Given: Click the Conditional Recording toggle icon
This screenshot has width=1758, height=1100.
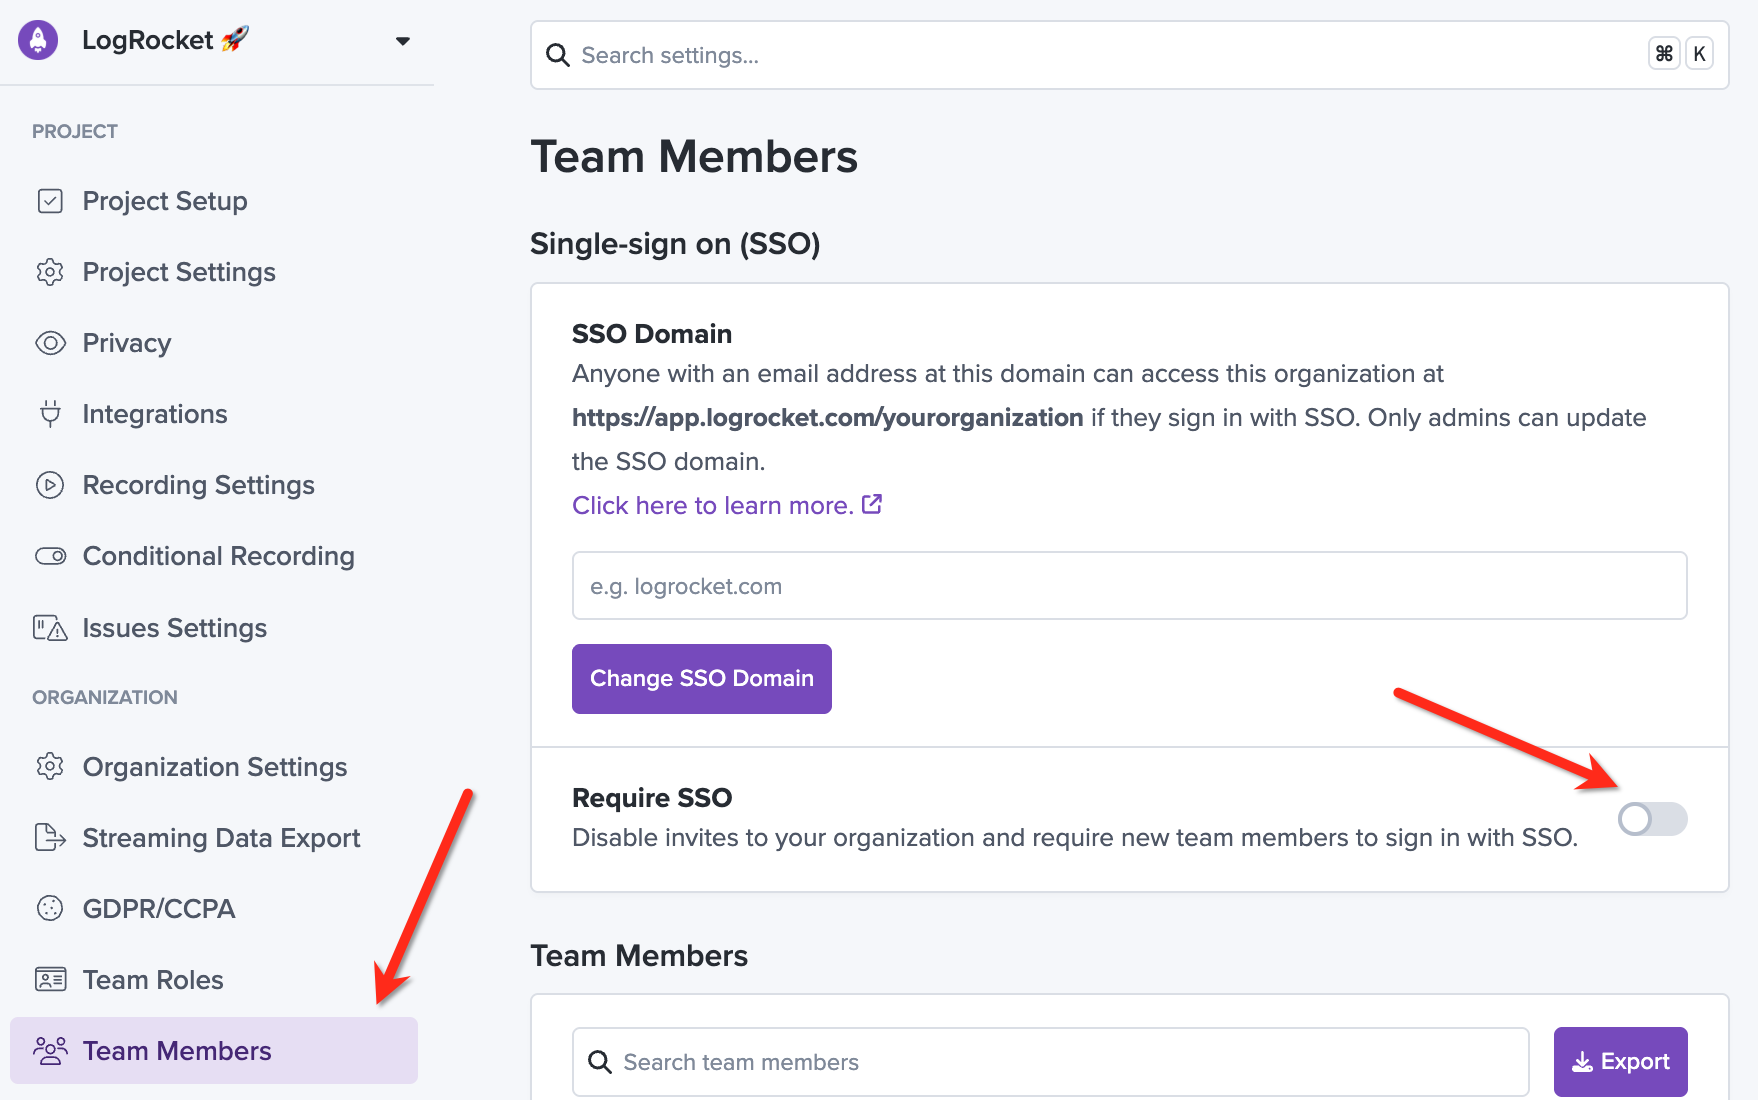Looking at the screenshot, I should tap(50, 556).
